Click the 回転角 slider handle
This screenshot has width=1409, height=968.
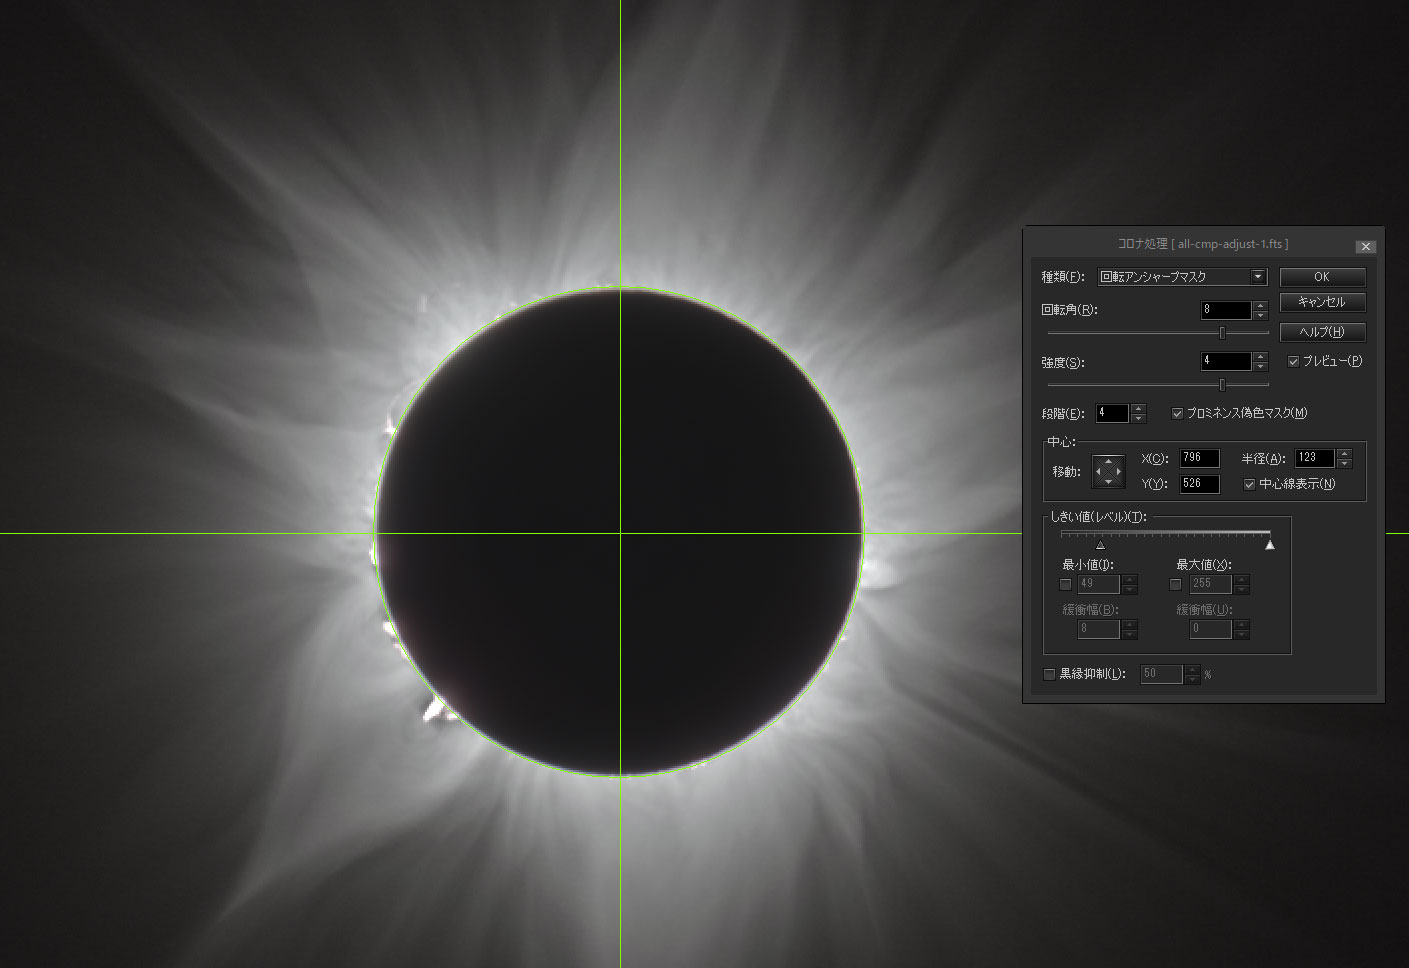coord(1222,333)
